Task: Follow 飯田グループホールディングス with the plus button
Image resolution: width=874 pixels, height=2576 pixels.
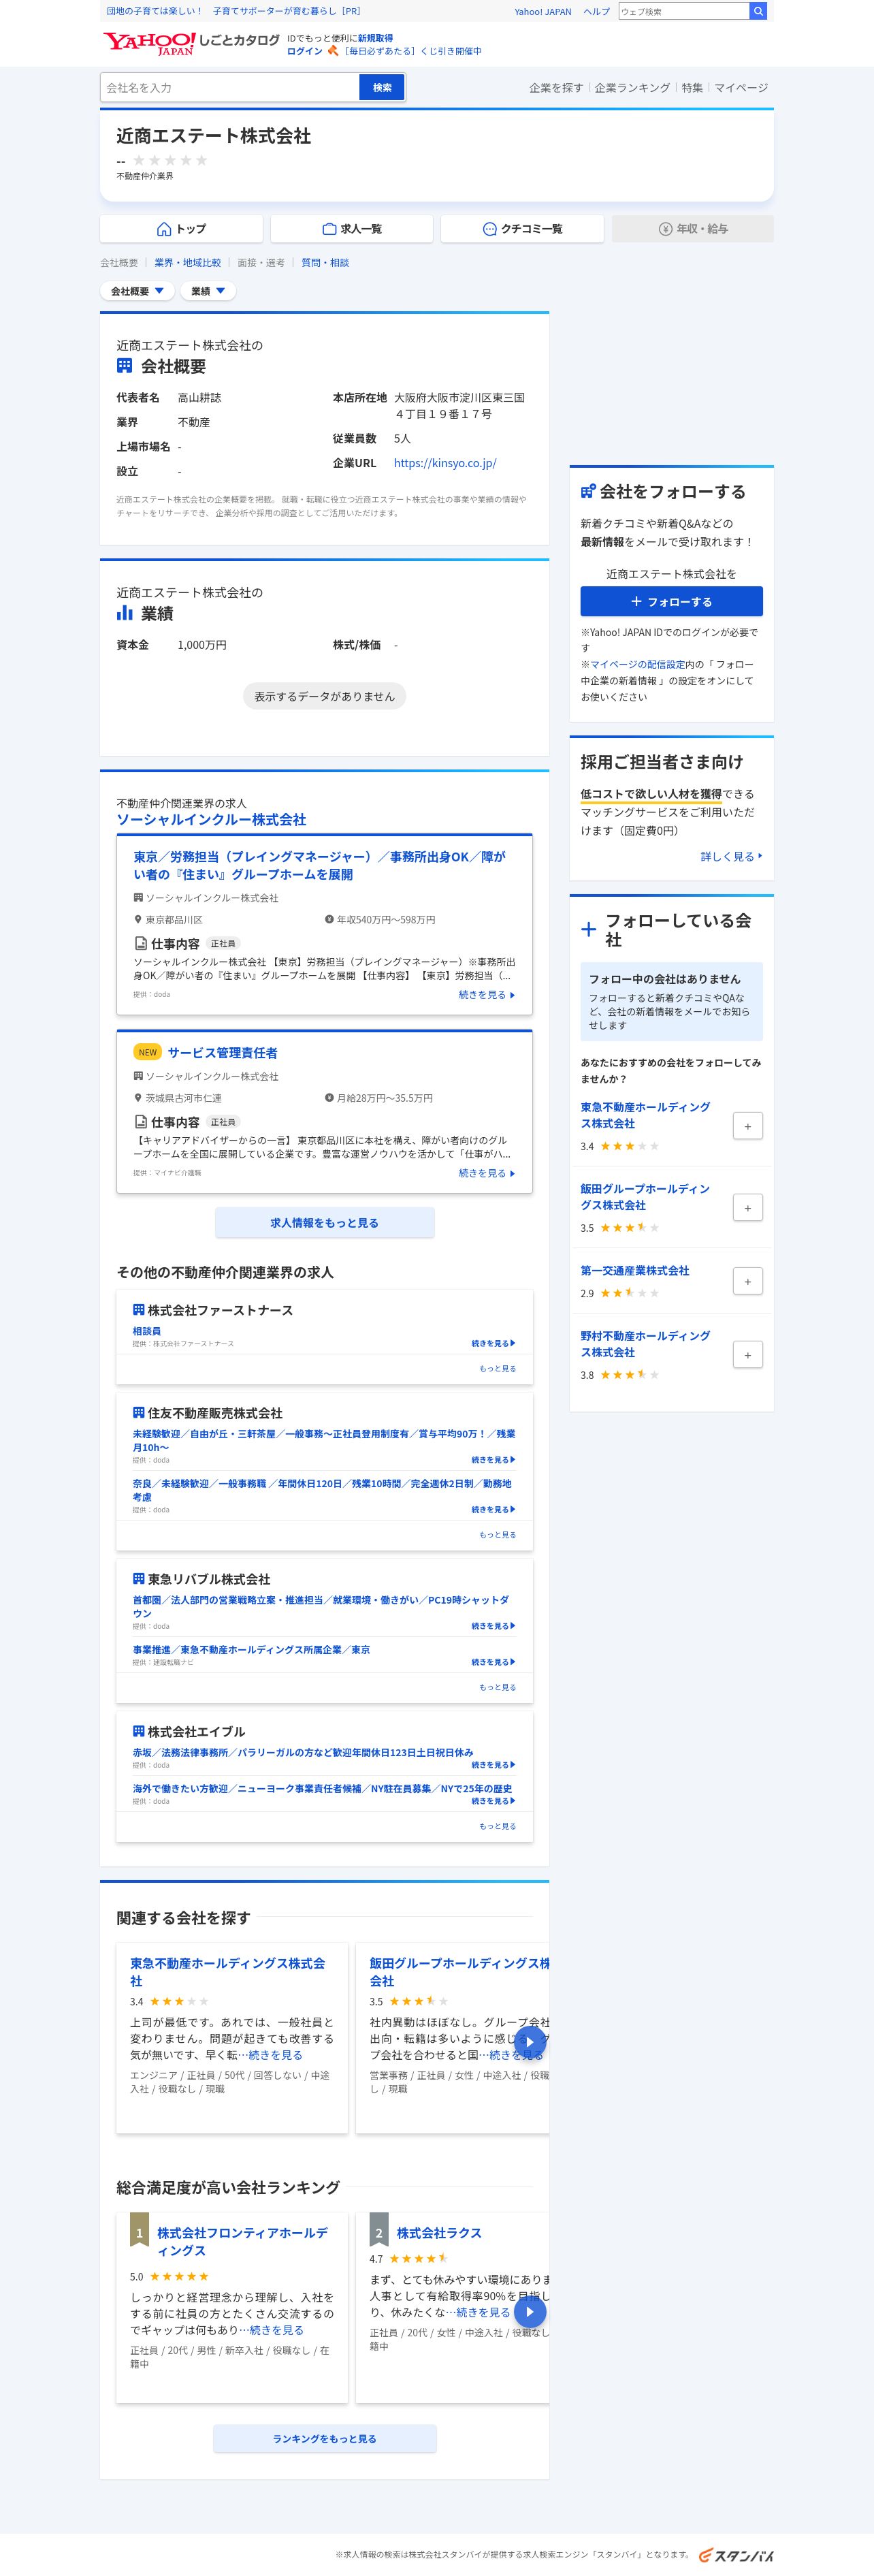Action: tap(747, 1208)
